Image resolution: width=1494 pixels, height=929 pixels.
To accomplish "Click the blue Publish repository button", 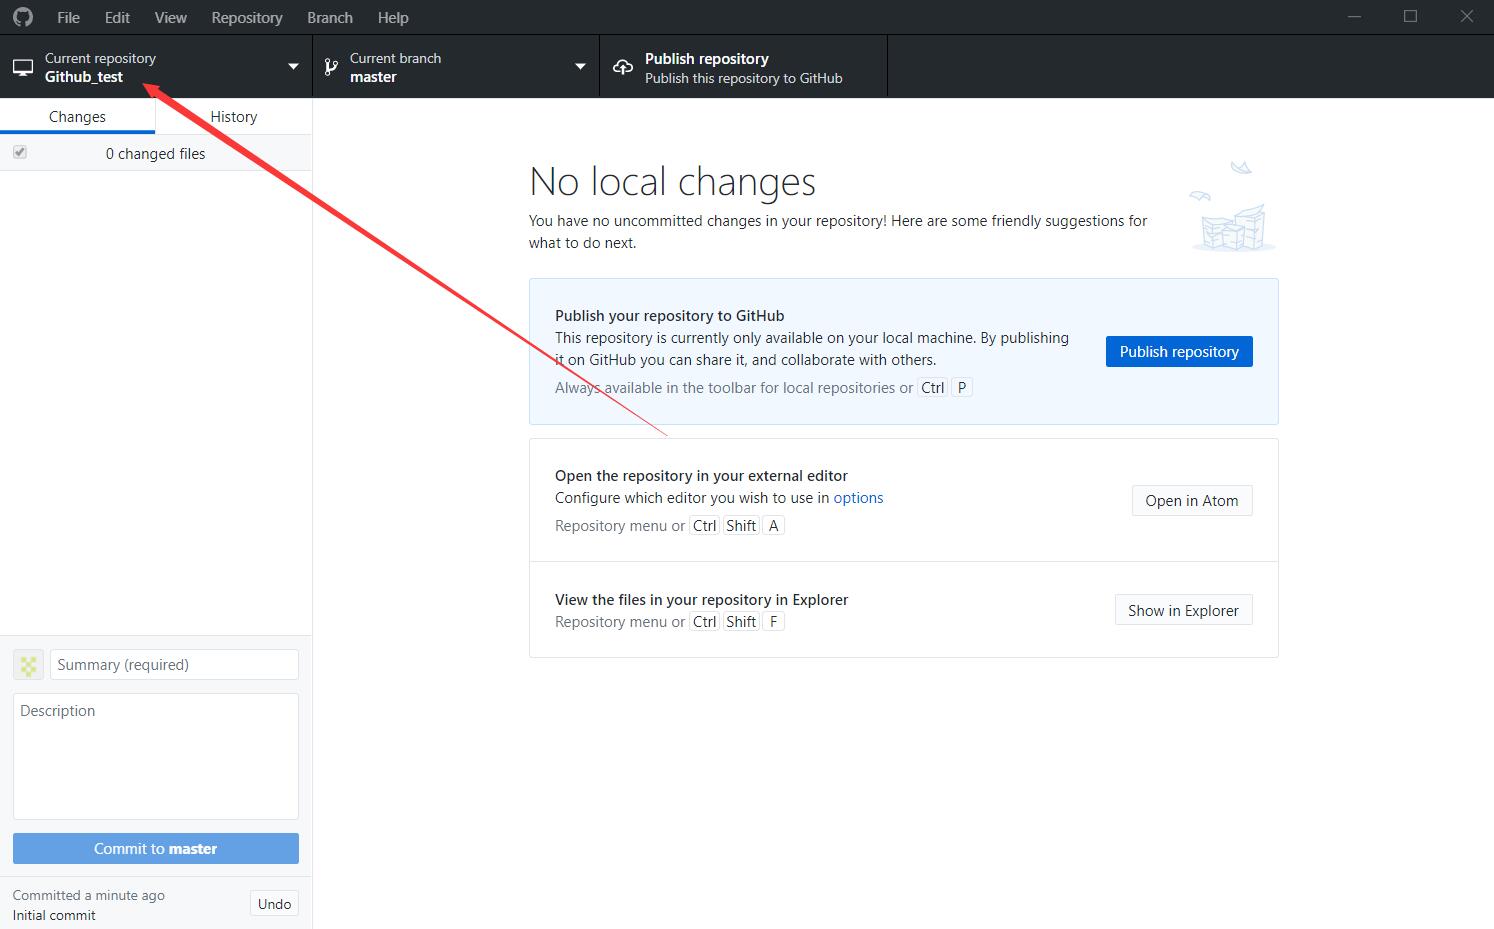I will click(x=1179, y=351).
